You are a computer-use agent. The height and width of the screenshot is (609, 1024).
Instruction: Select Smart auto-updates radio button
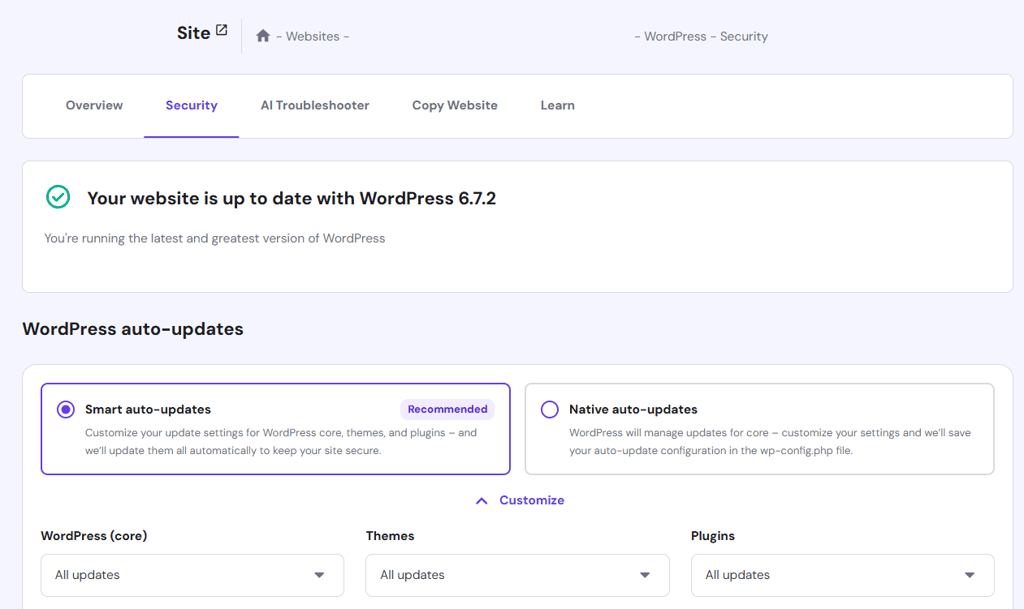pyautogui.click(x=65, y=409)
